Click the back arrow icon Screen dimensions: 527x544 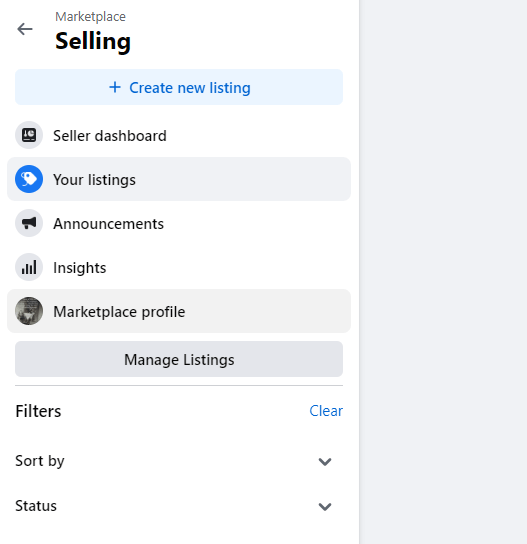(25, 29)
